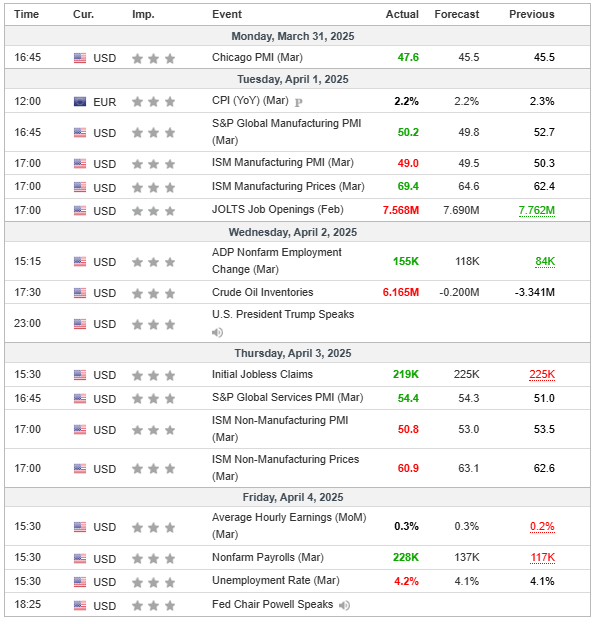Click the US flag in the JOLTS Job Openings row

tap(80, 211)
